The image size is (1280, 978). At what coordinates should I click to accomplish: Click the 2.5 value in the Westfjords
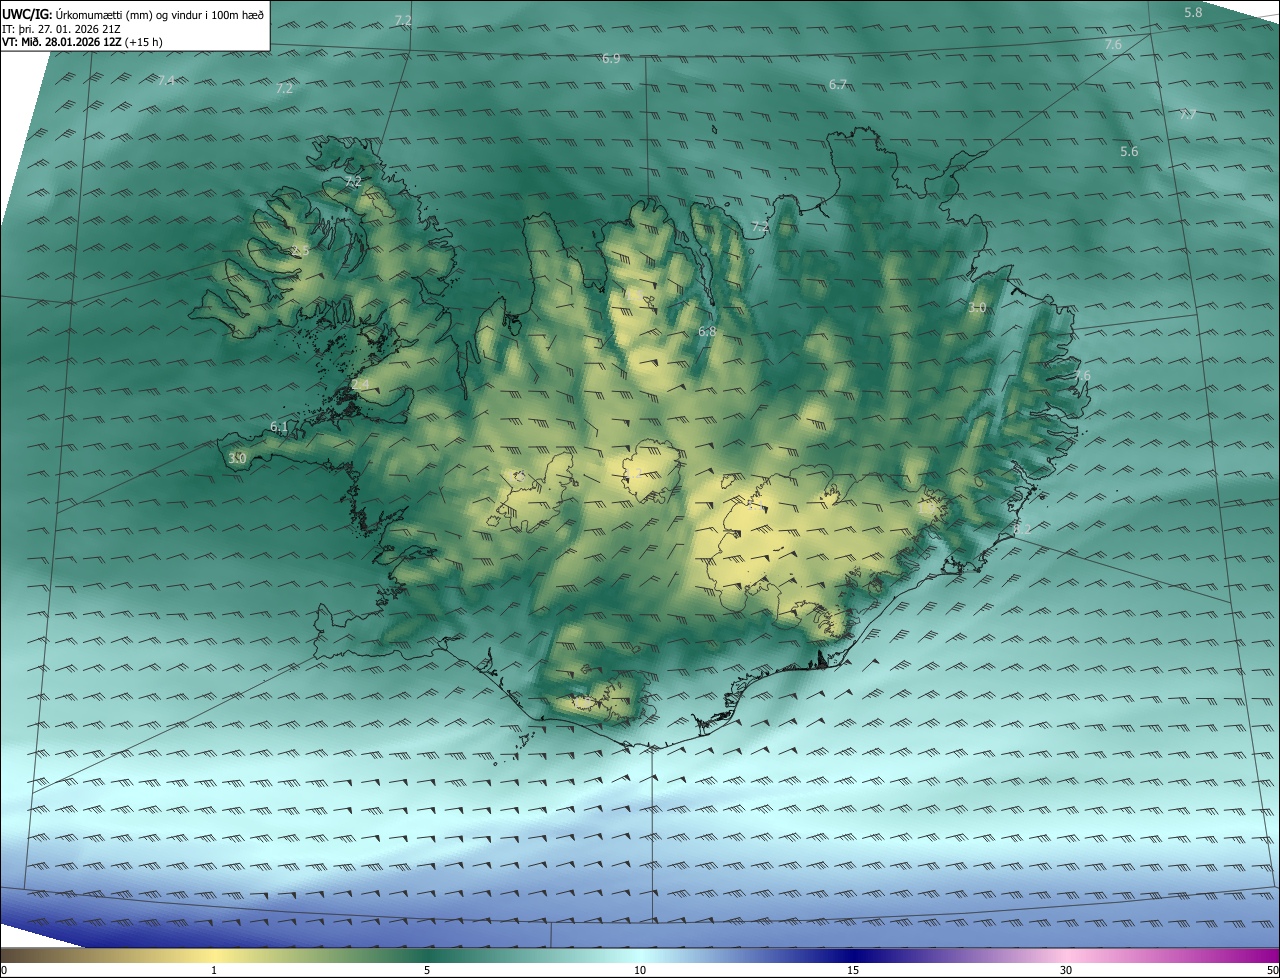(x=300, y=250)
